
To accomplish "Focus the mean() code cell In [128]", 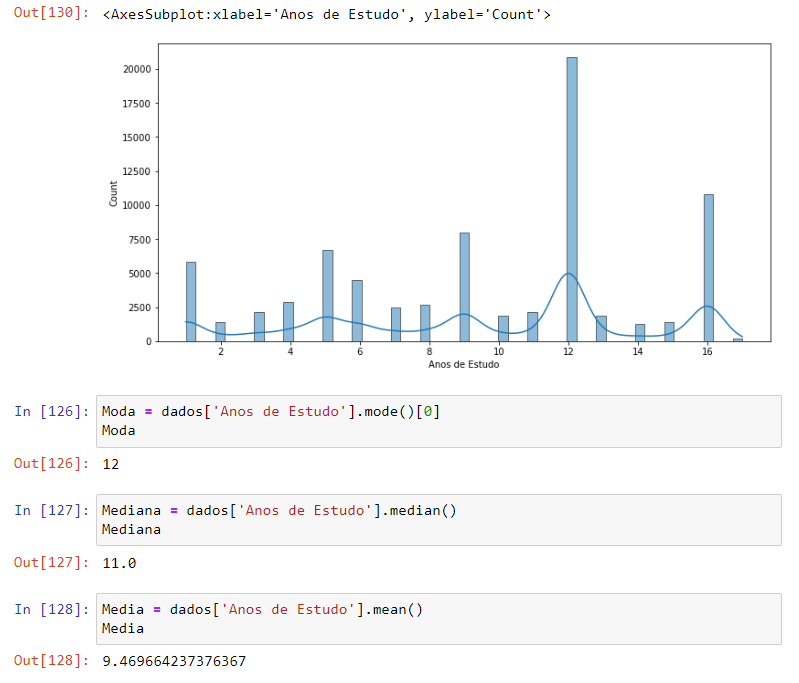I will (438, 619).
